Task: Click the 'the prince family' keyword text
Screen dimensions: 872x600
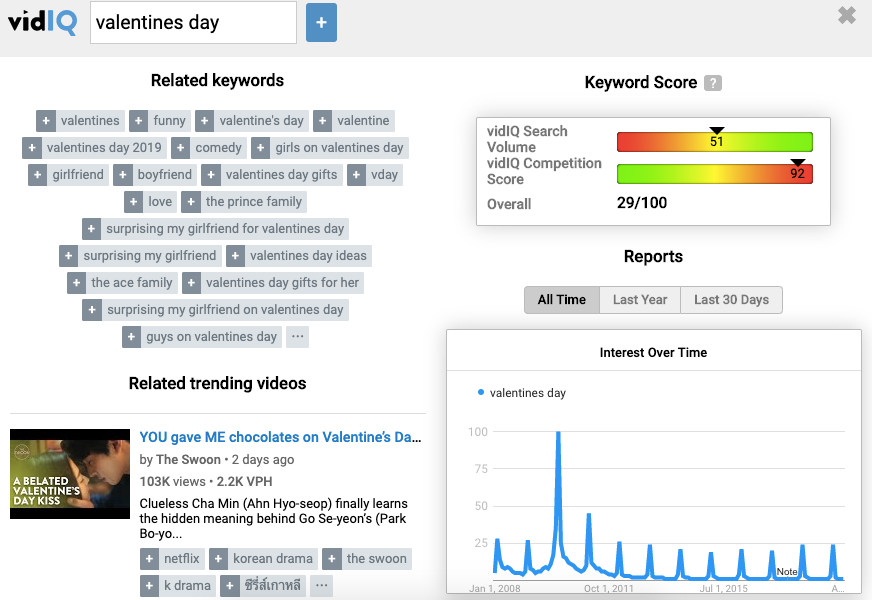Action: click(x=254, y=202)
